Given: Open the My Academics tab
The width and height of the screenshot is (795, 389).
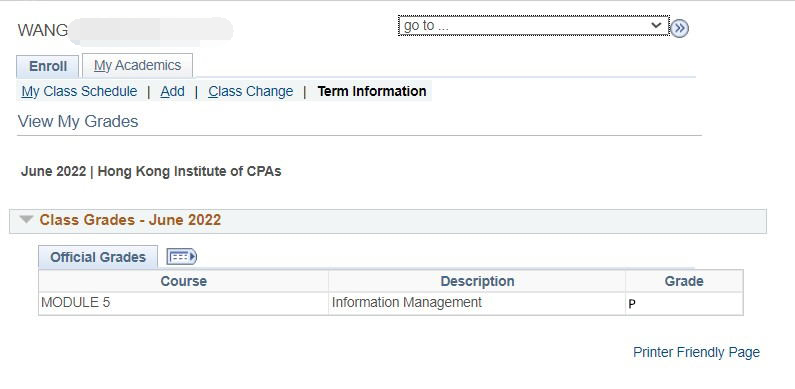Looking at the screenshot, I should click(x=137, y=65).
